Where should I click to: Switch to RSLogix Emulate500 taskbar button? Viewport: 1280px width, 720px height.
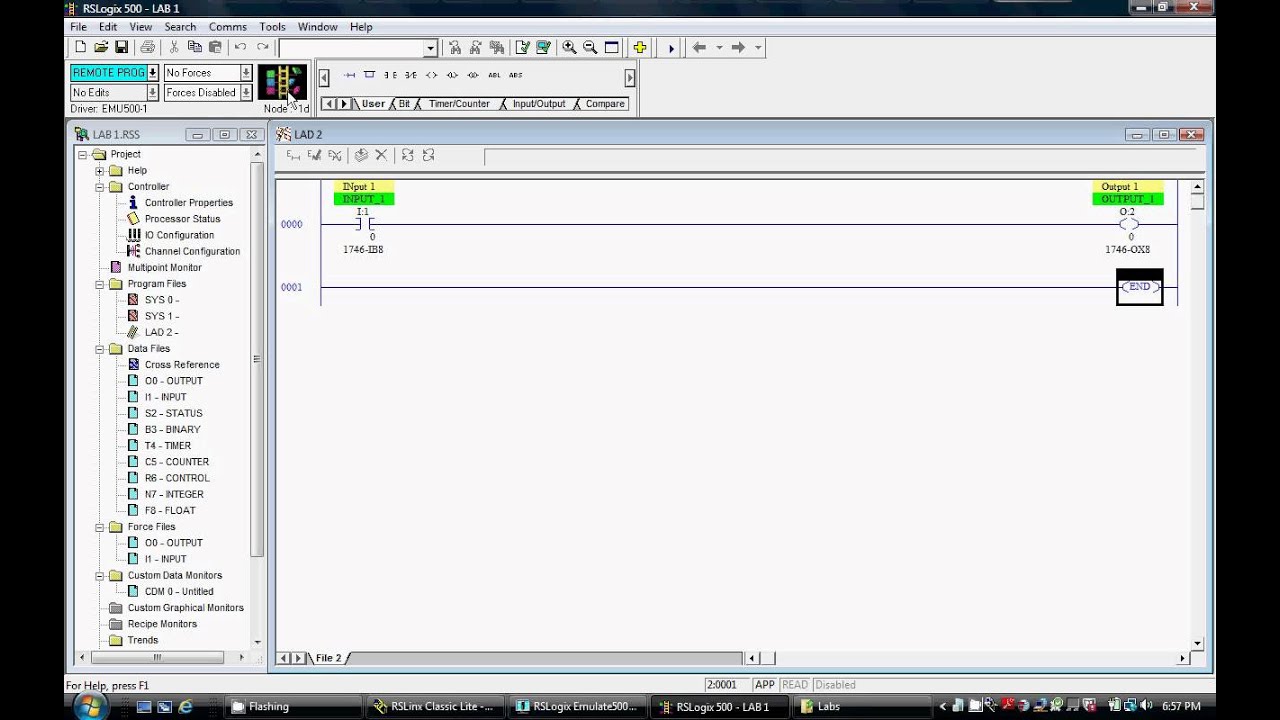(x=578, y=706)
